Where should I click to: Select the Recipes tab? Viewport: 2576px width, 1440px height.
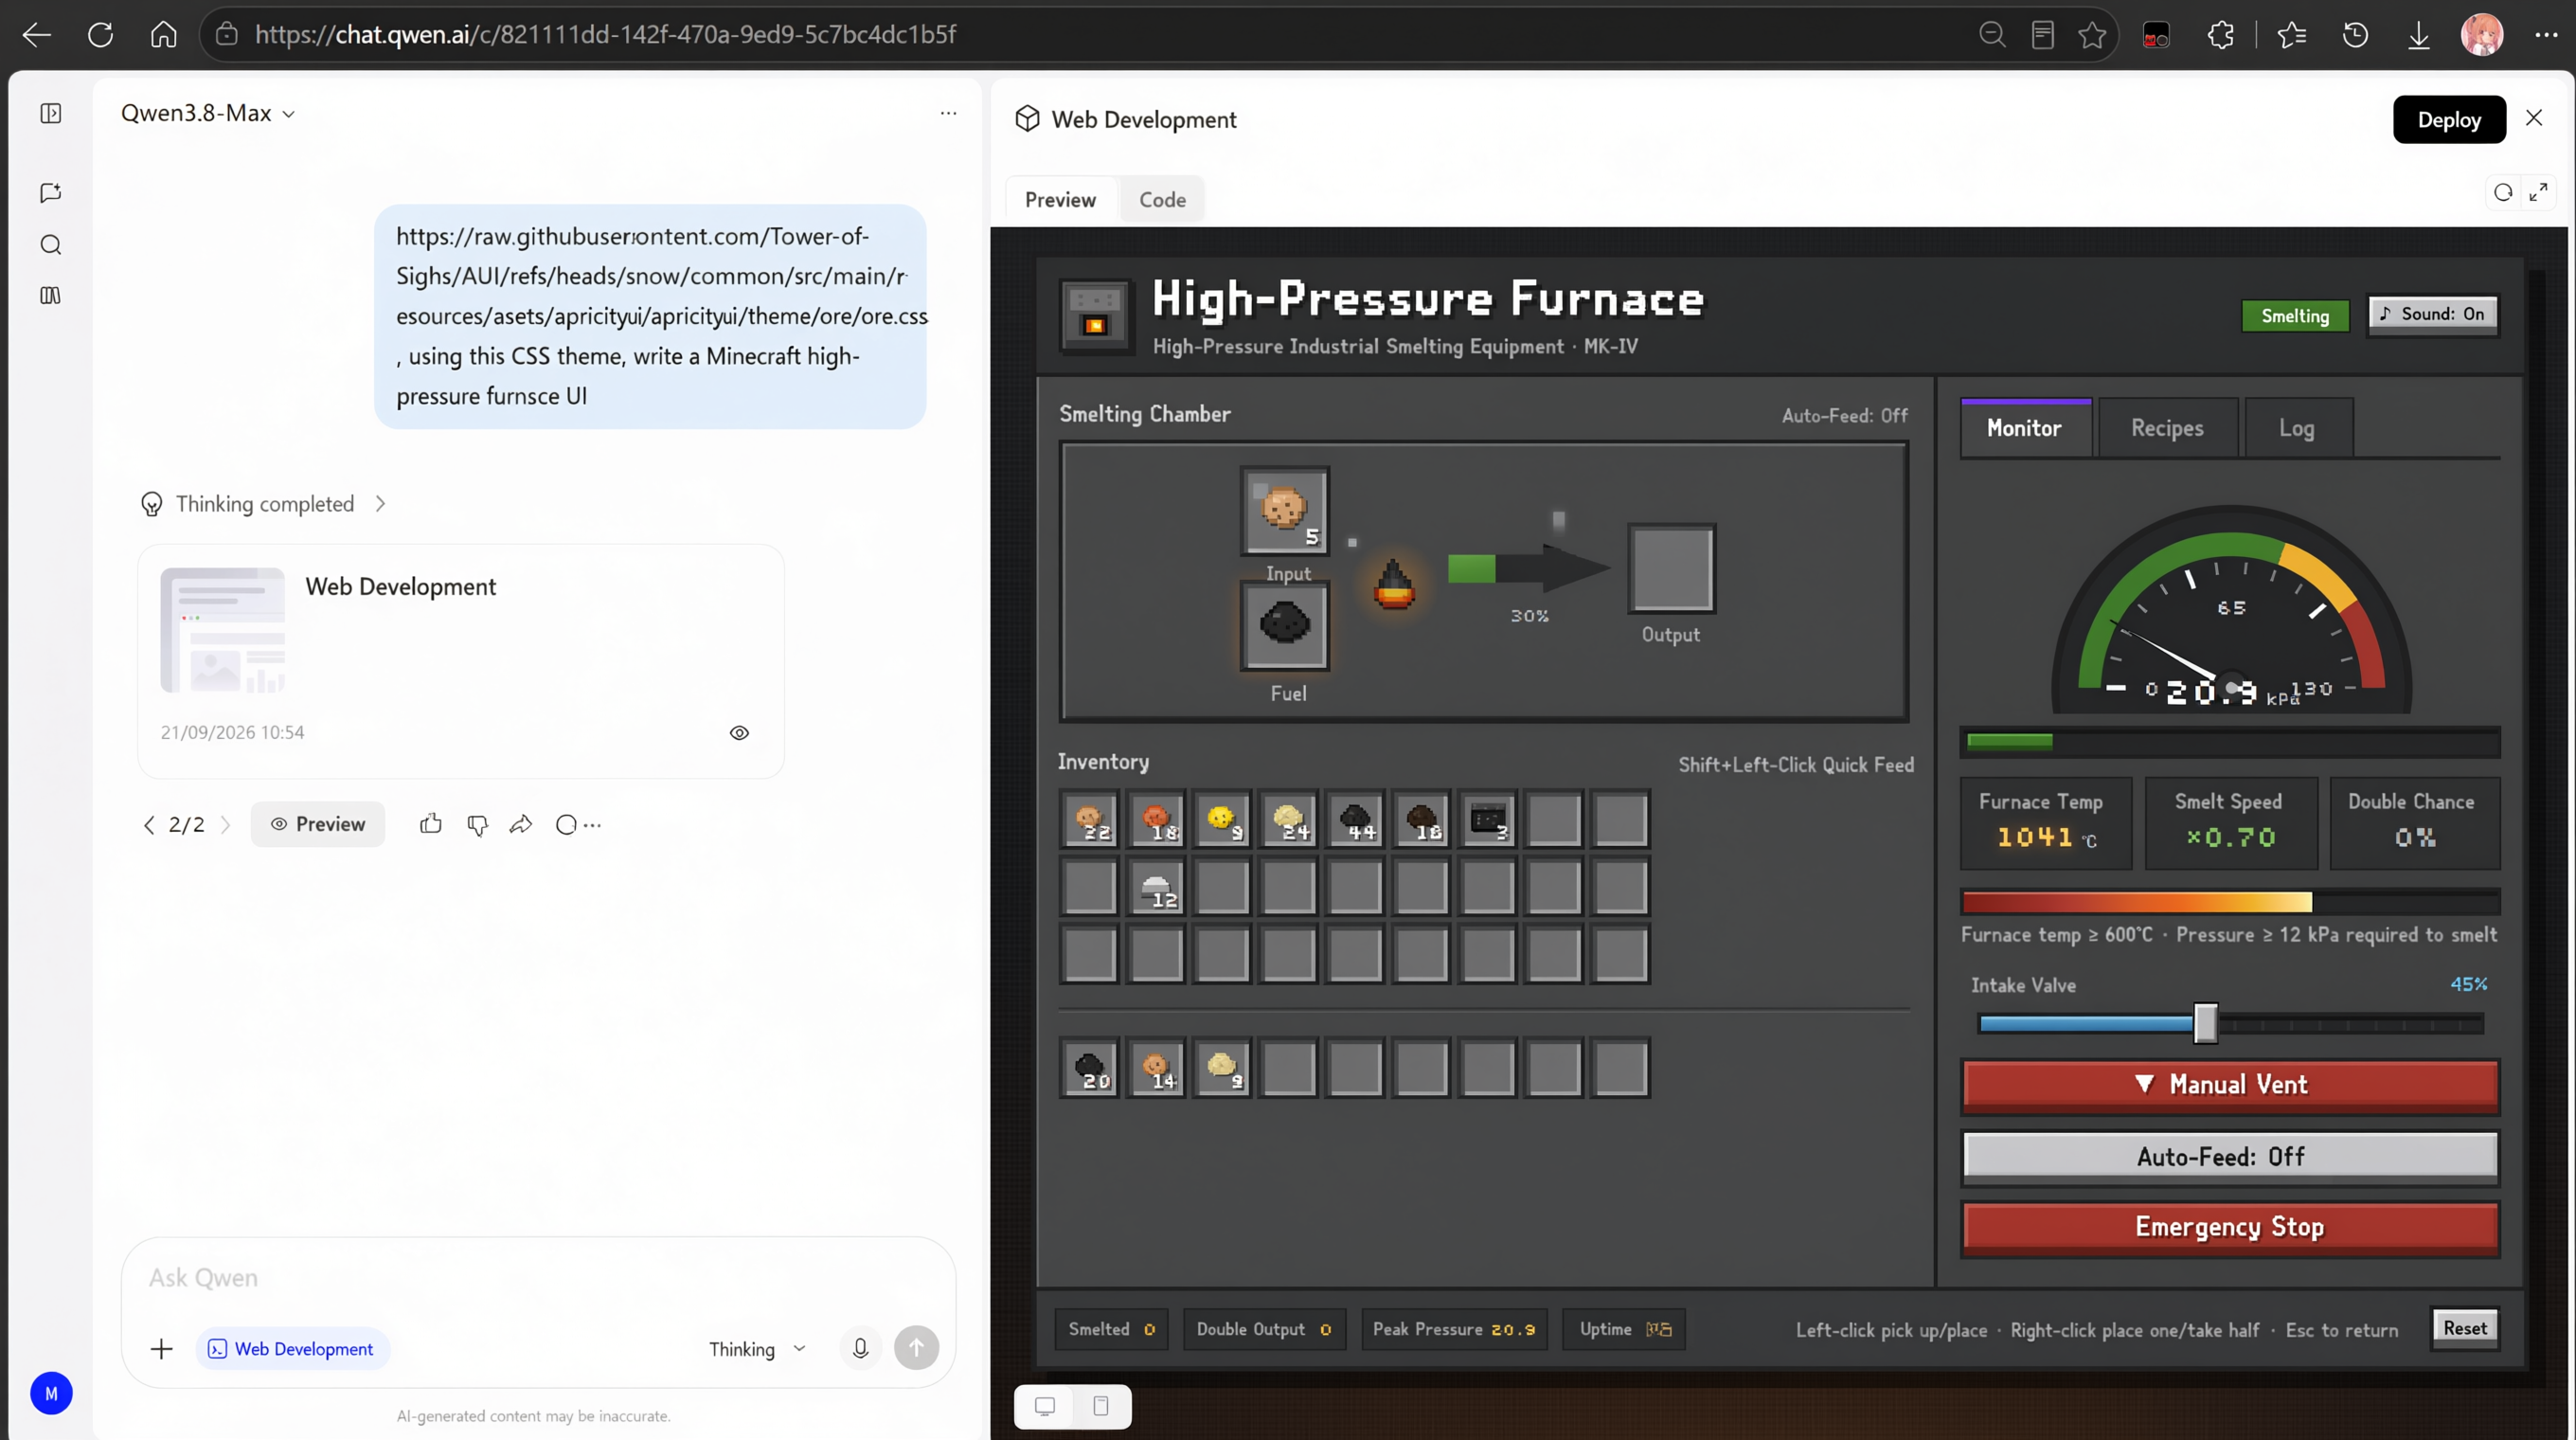click(x=2167, y=428)
